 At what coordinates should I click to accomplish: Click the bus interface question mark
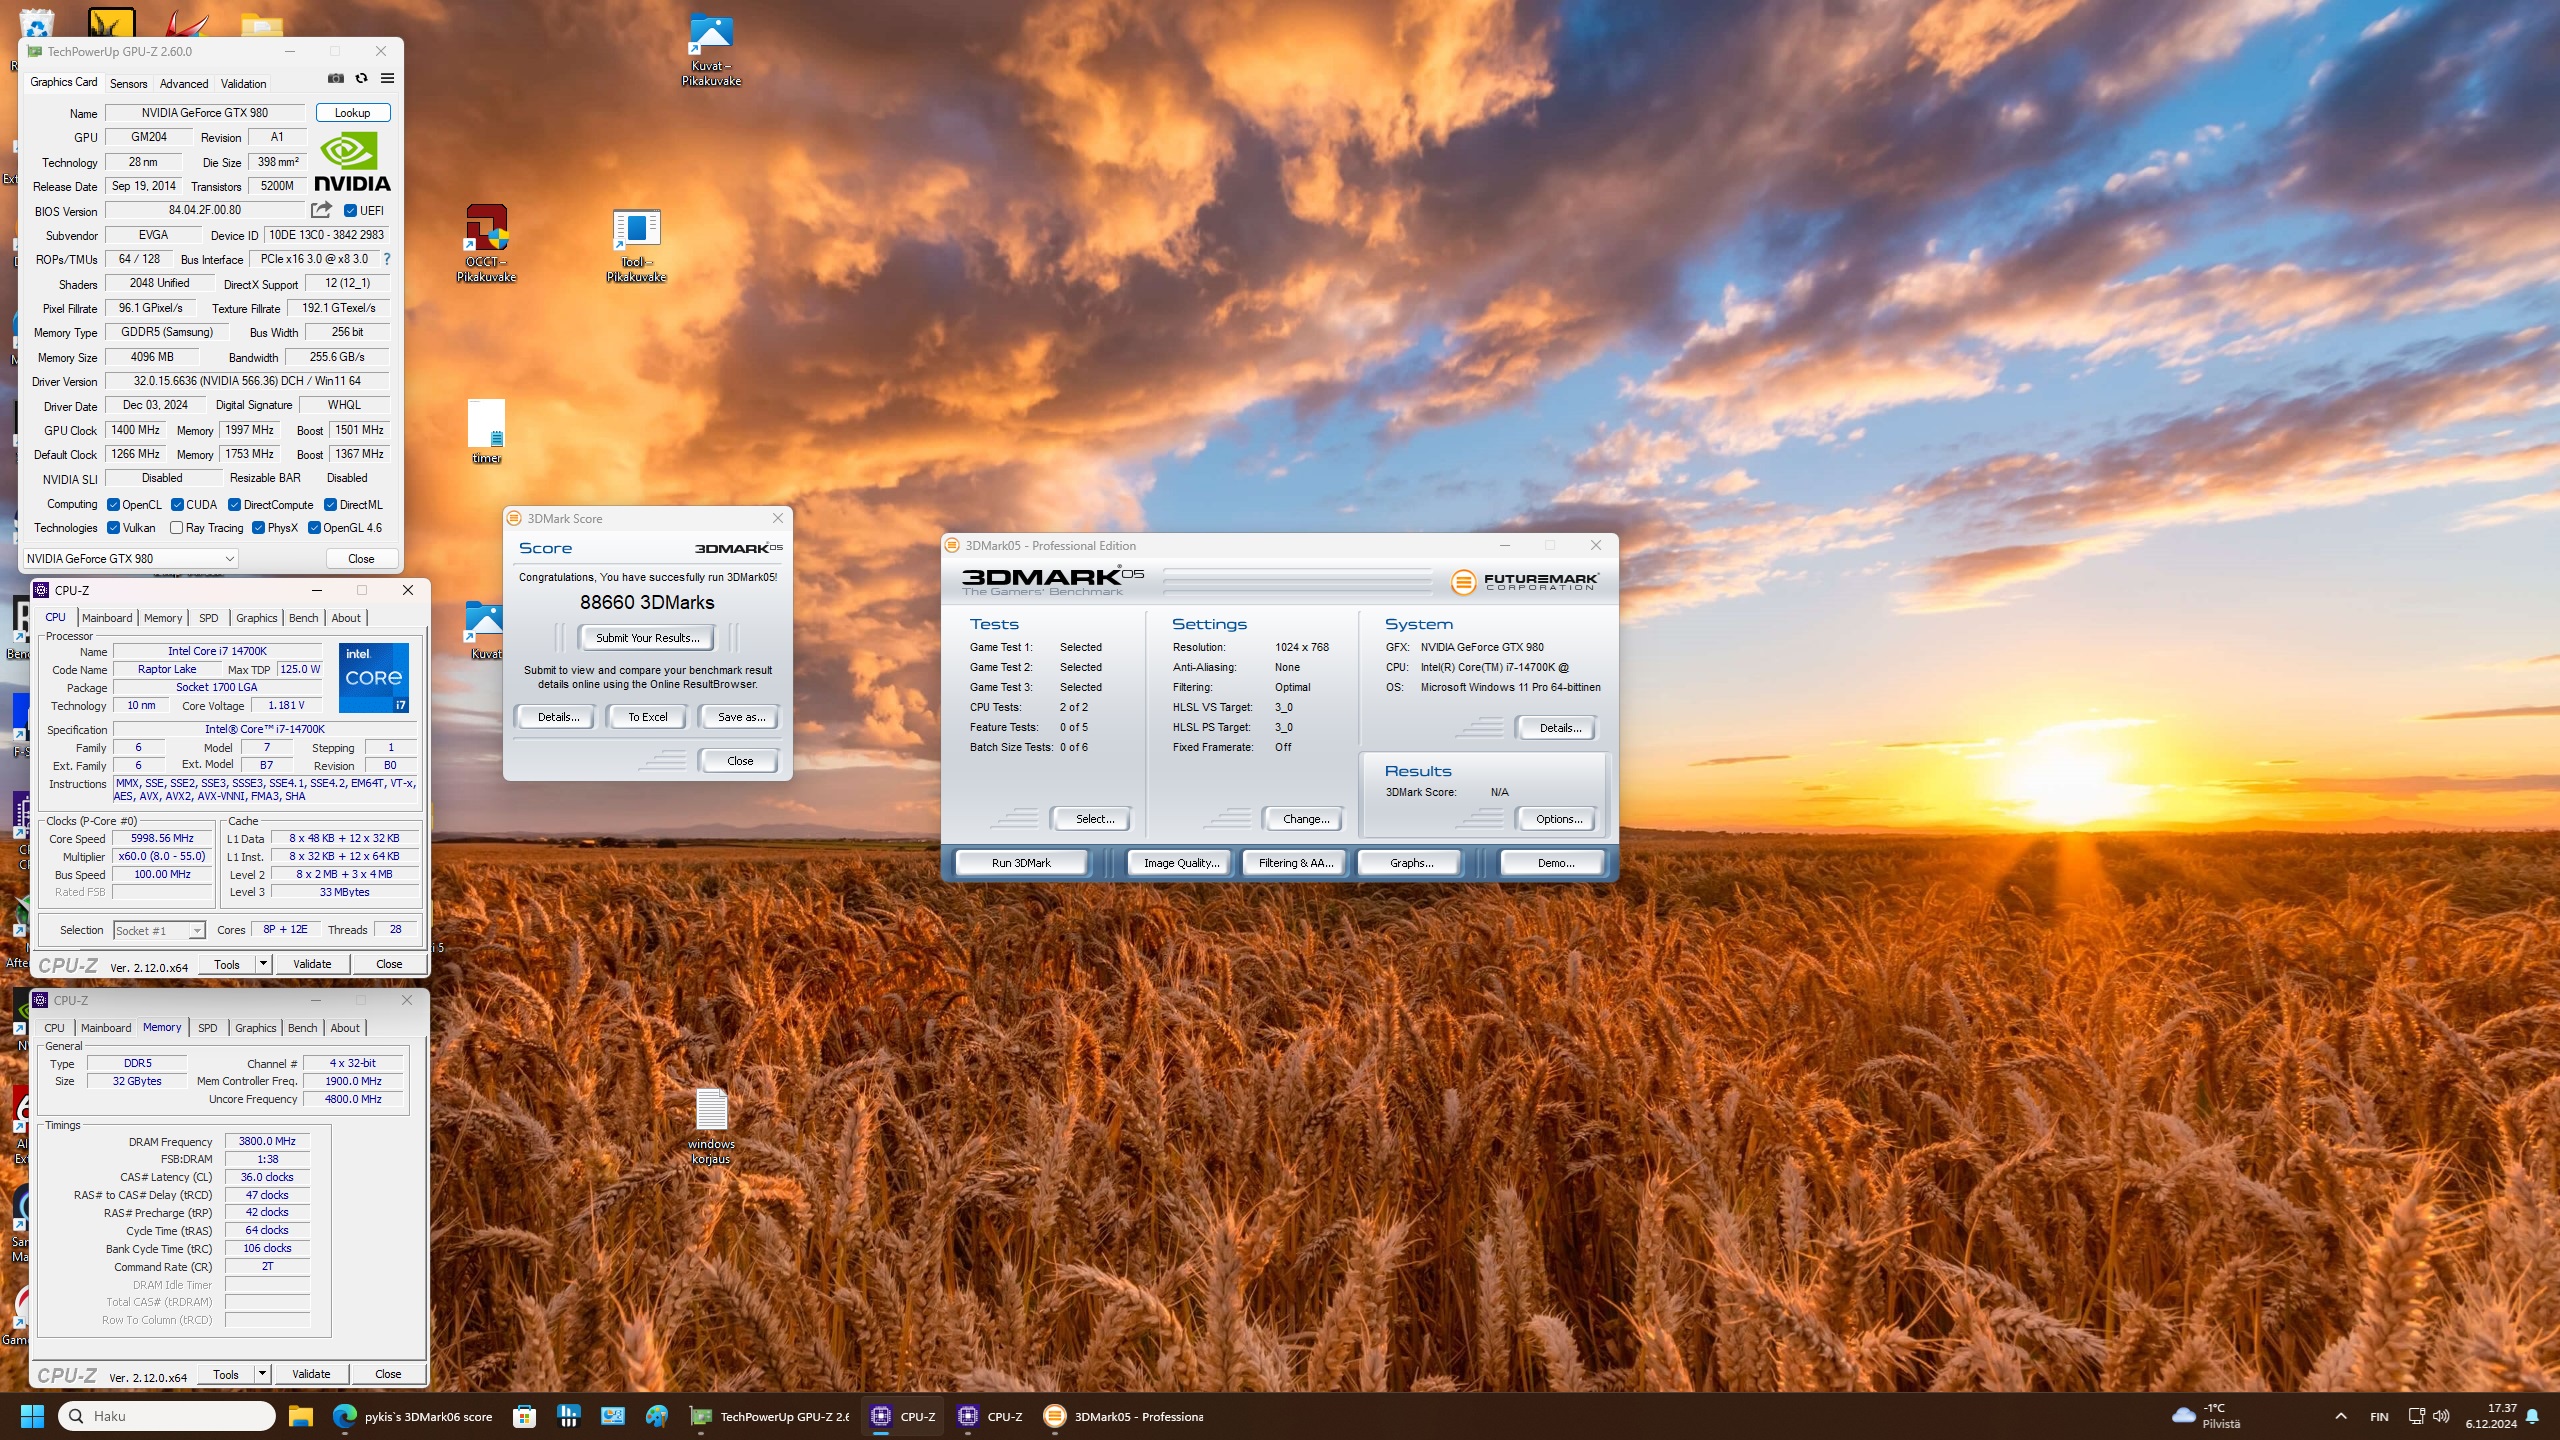387,259
